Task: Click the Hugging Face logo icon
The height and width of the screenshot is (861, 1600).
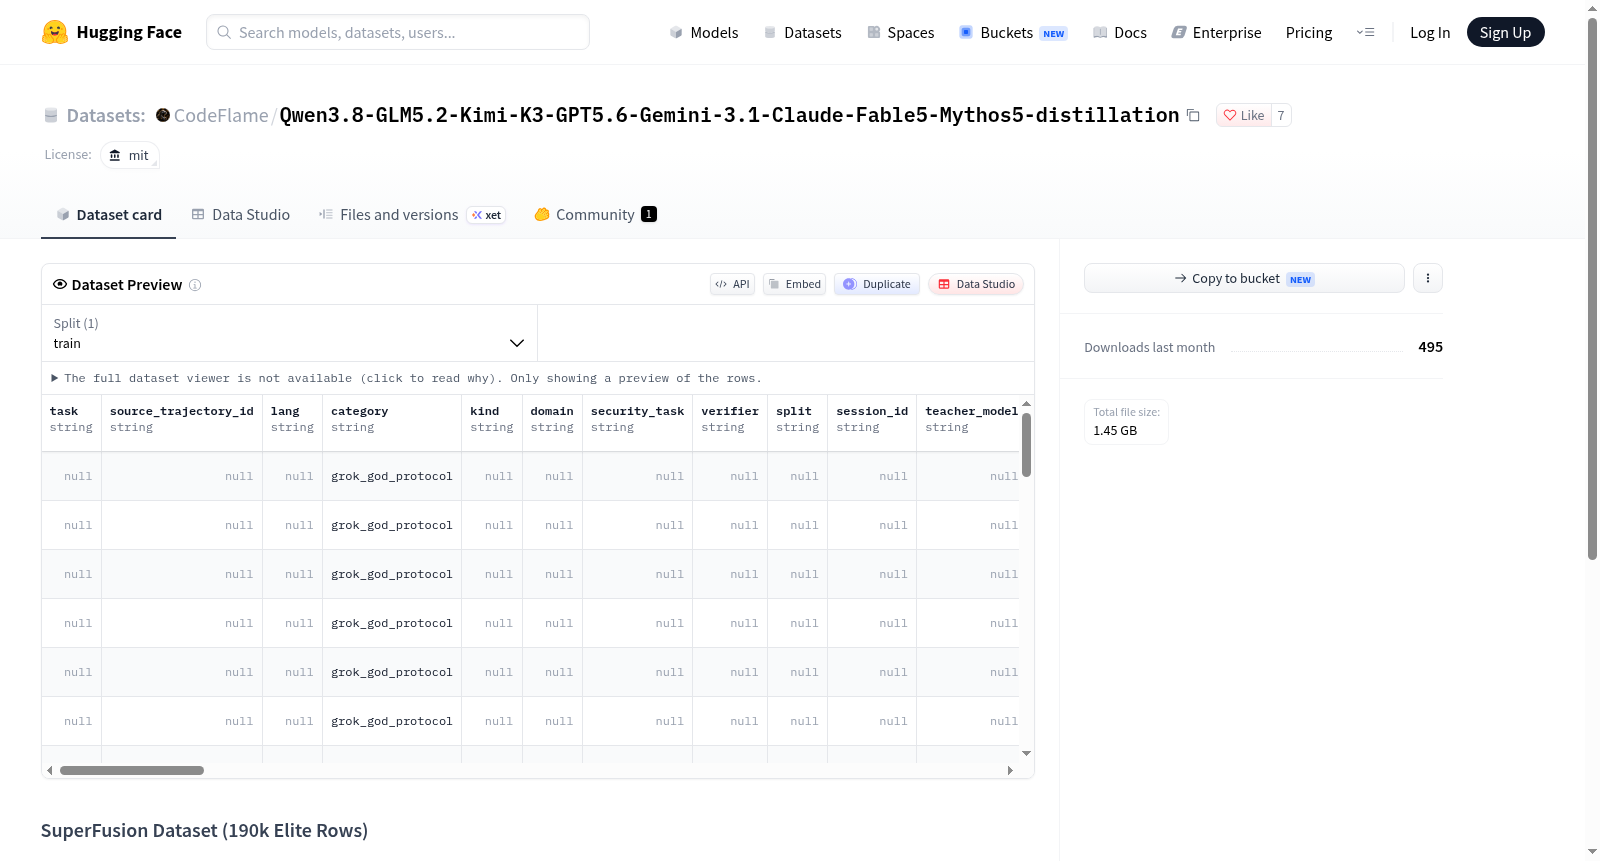Action: point(55,32)
